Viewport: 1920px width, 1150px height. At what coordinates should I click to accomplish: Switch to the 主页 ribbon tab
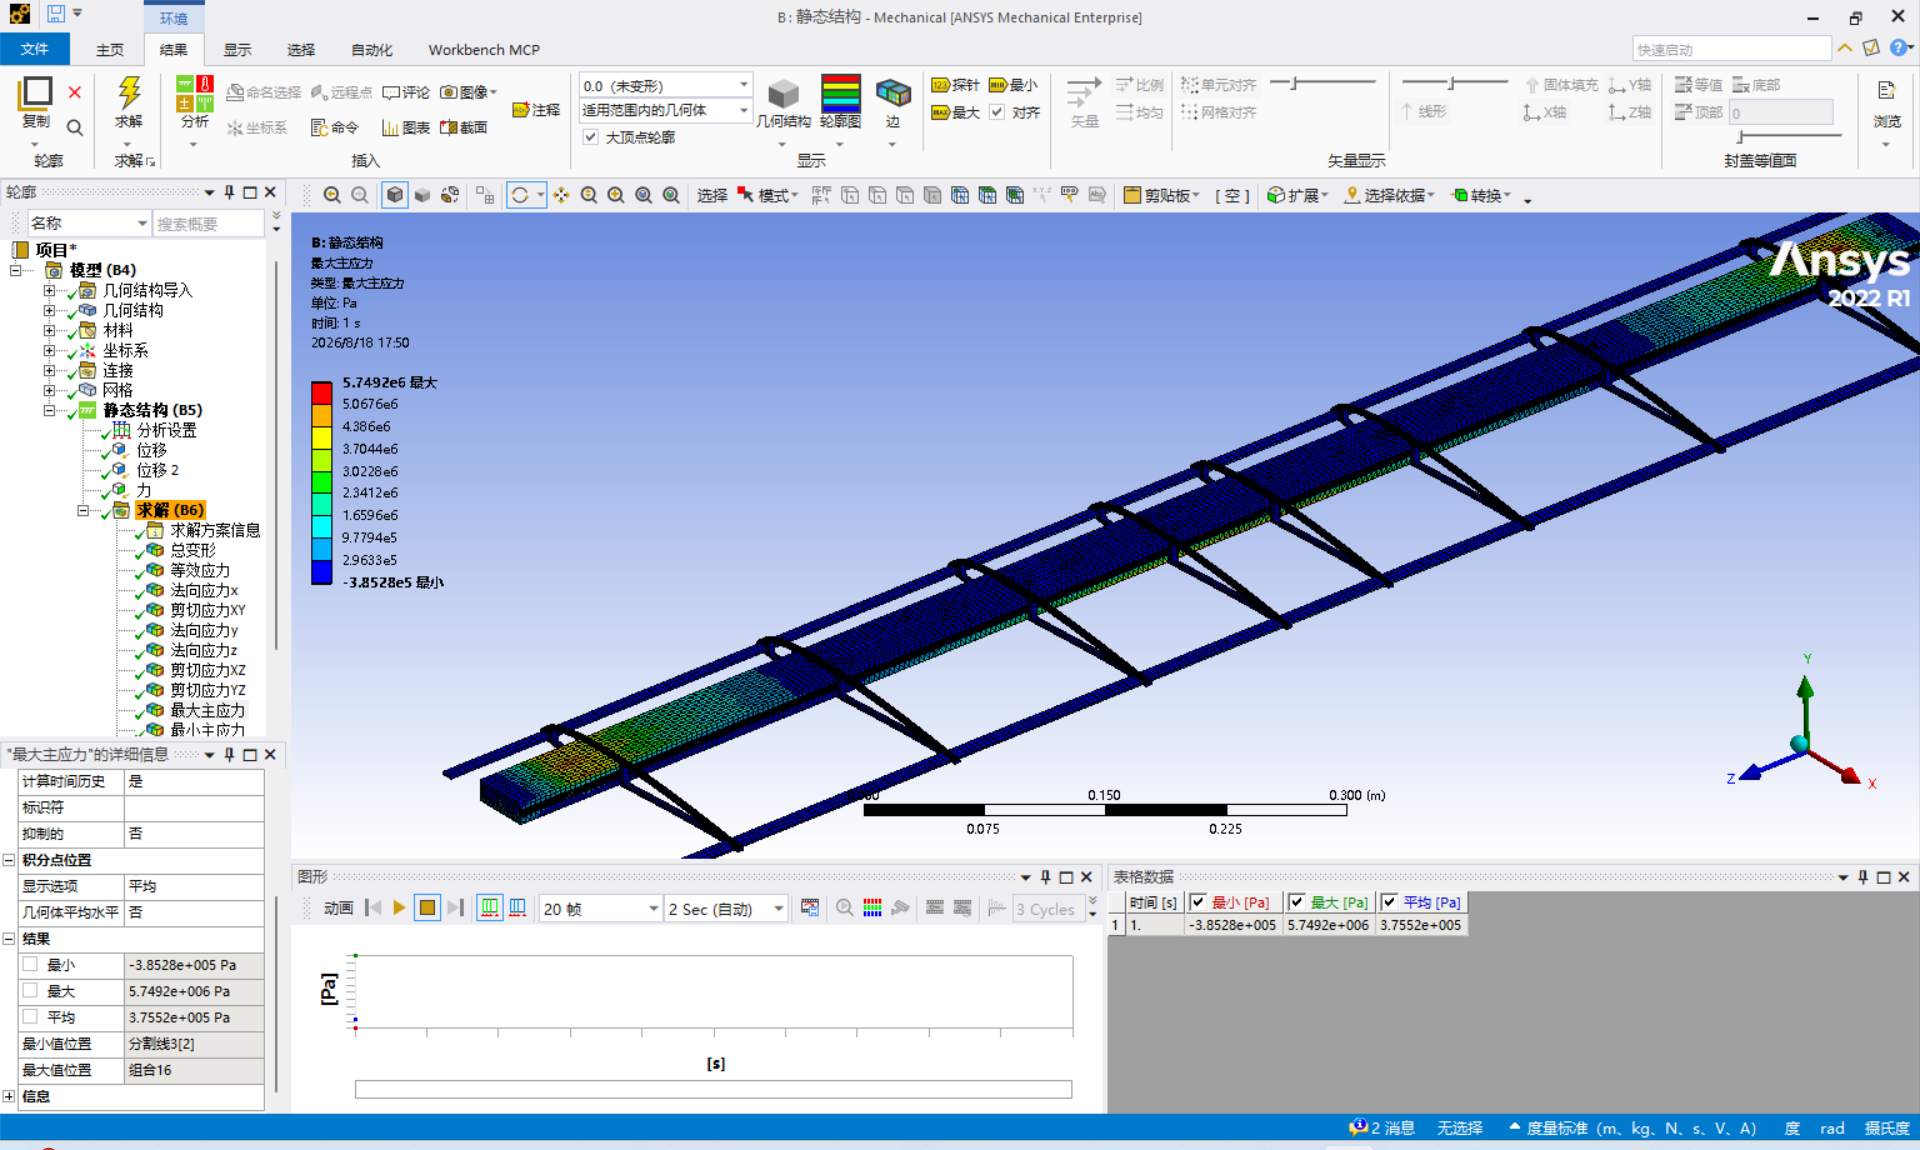(x=110, y=49)
